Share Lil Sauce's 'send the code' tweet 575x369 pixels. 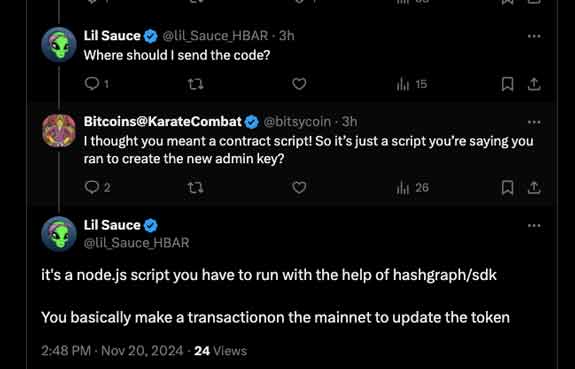(534, 84)
